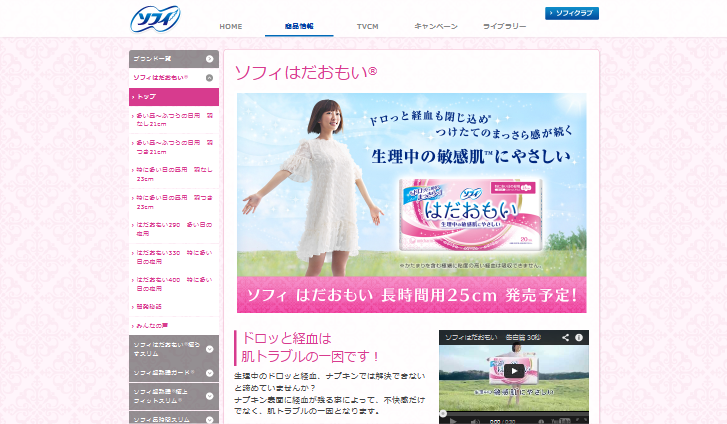Open the HOME tab
The image size is (727, 424).
(x=230, y=26)
